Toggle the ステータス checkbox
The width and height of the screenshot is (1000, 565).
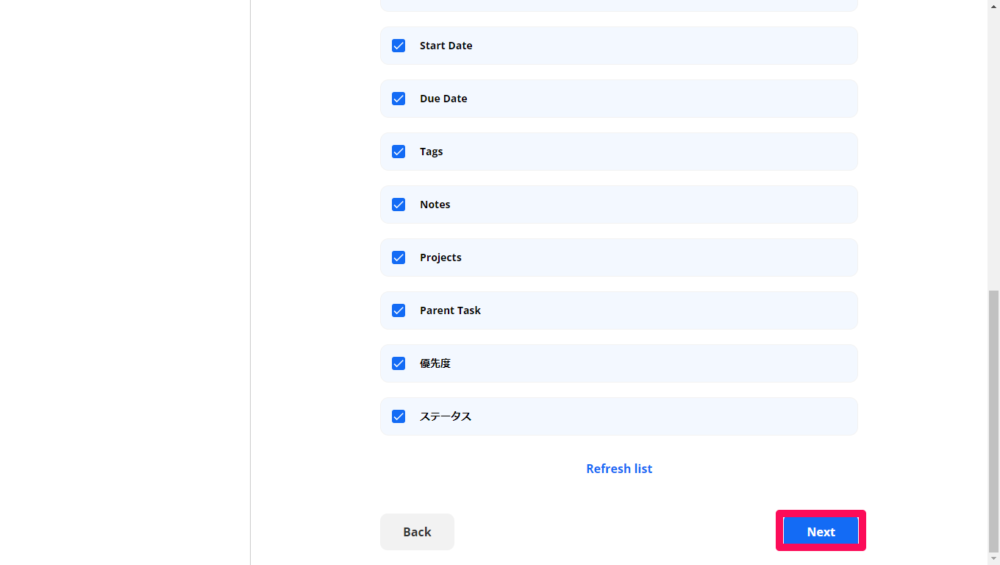point(398,417)
